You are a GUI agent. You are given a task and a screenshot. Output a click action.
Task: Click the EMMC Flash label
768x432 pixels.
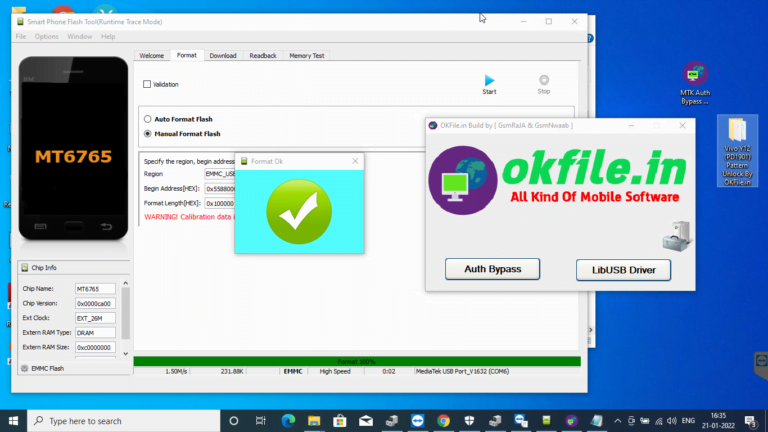(48, 368)
